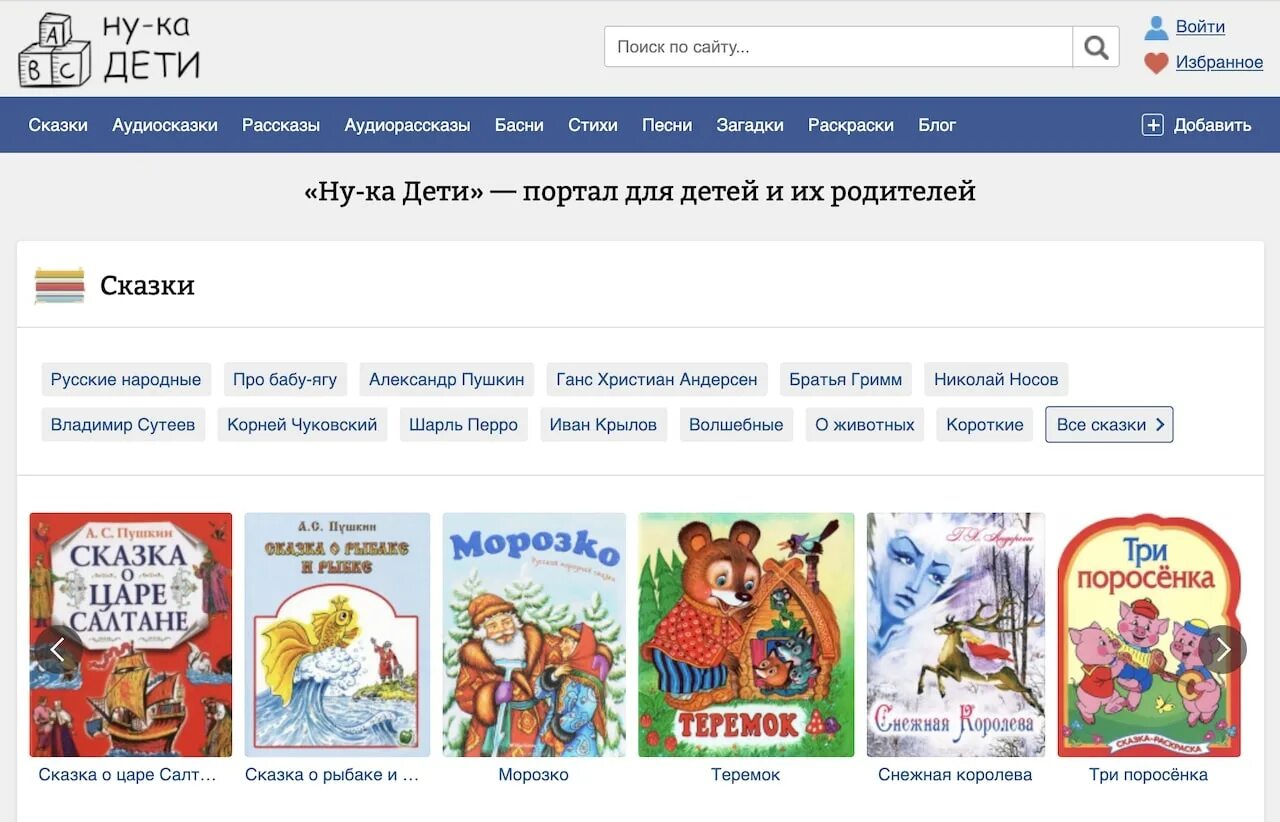Open Загадки in the navigation bar
This screenshot has width=1280, height=822.
[750, 125]
